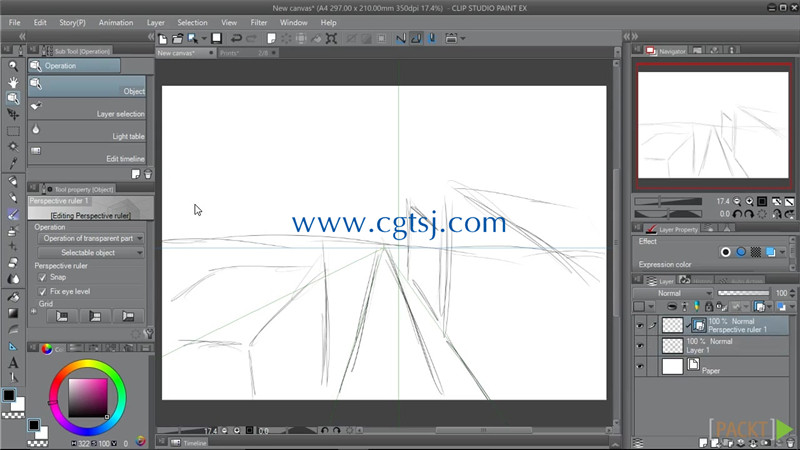Image resolution: width=800 pixels, height=450 pixels.
Task: Open the File menu
Action: [x=14, y=22]
